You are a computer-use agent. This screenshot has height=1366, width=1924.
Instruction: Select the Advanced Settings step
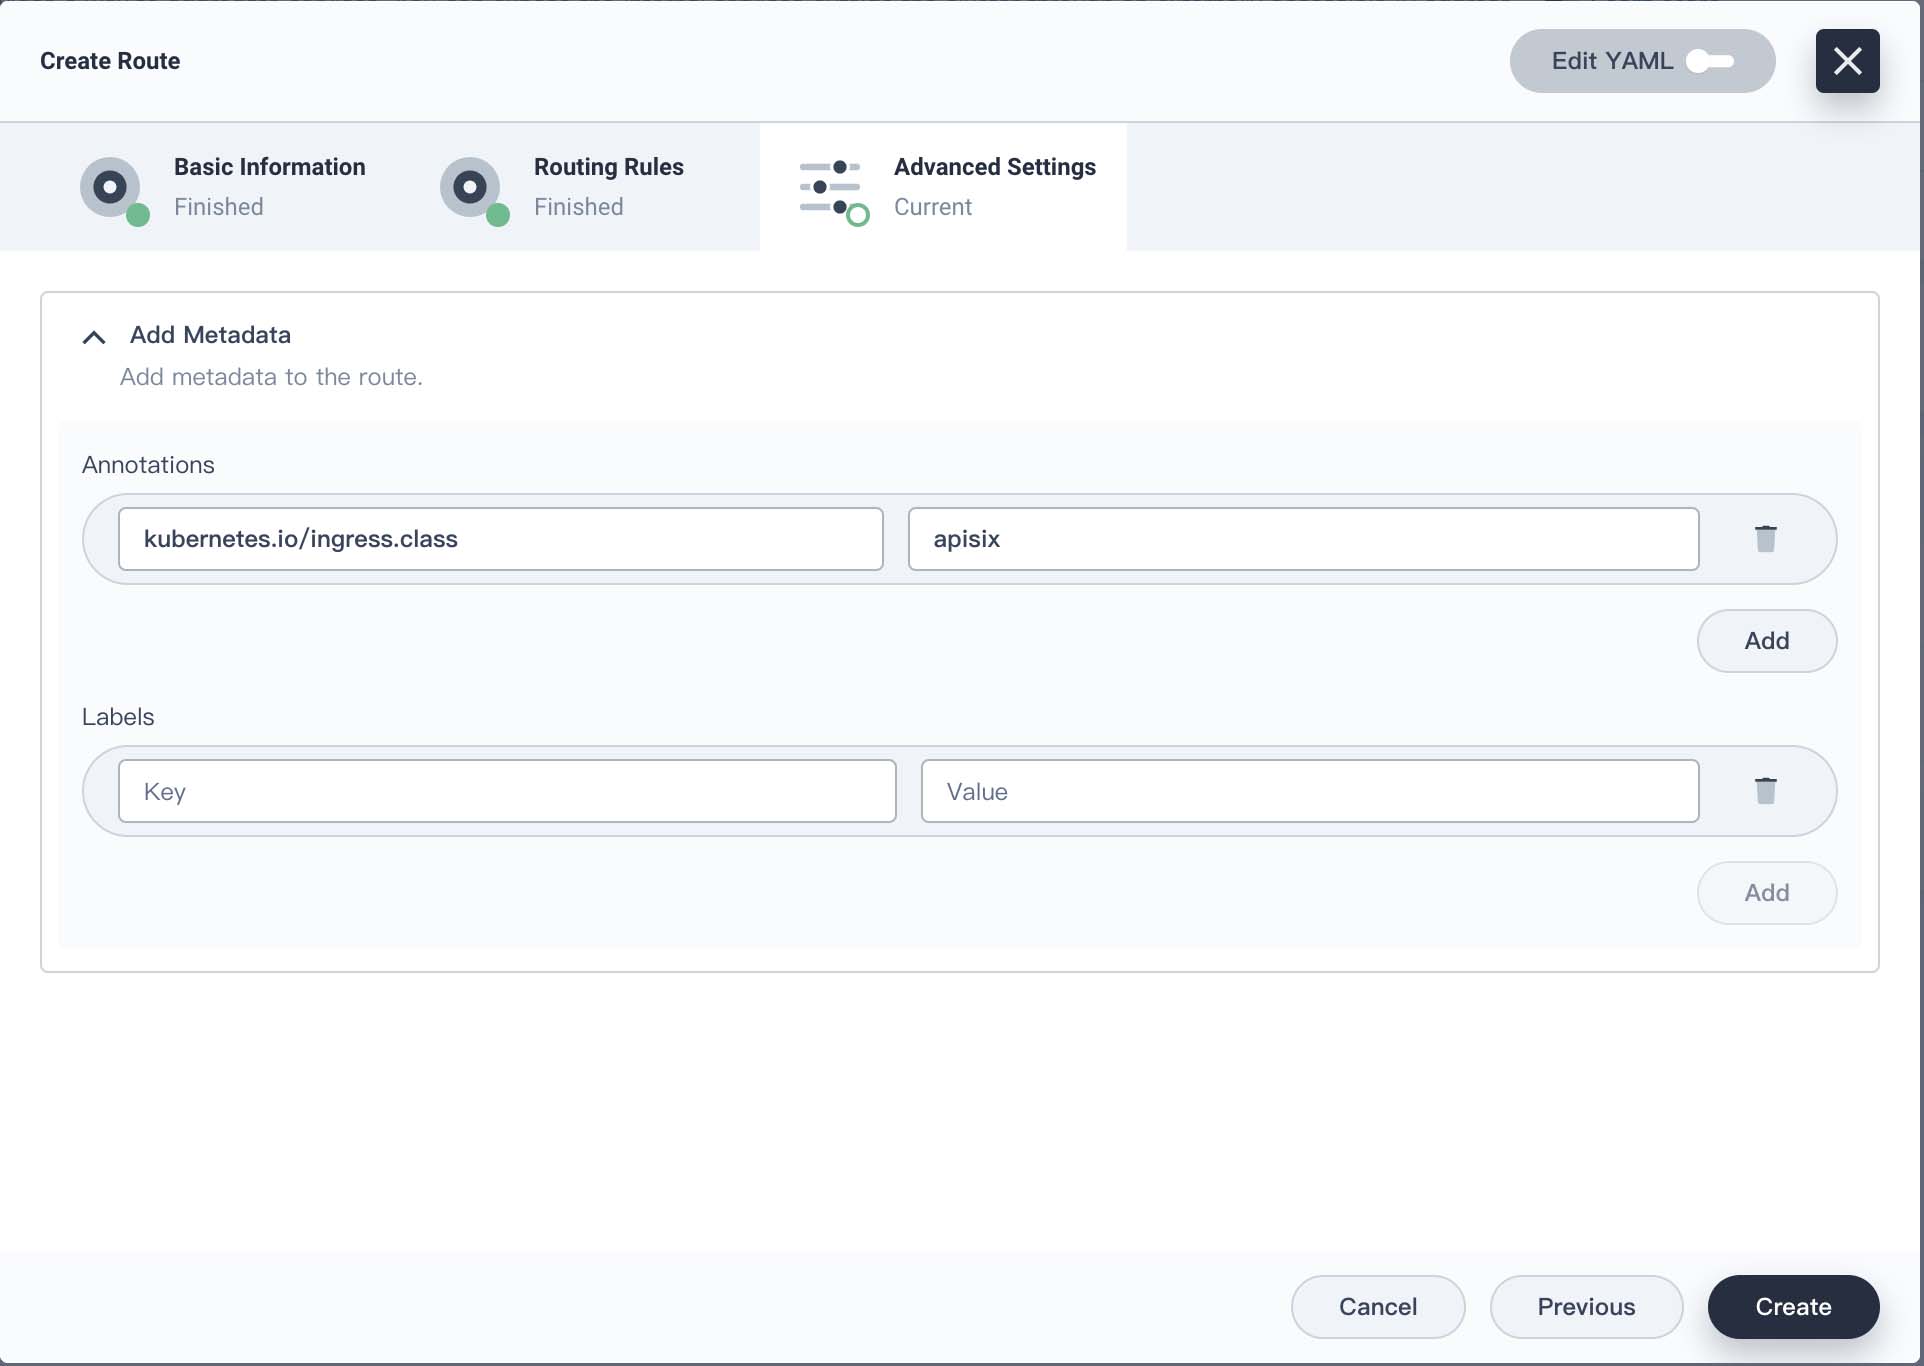(x=943, y=187)
